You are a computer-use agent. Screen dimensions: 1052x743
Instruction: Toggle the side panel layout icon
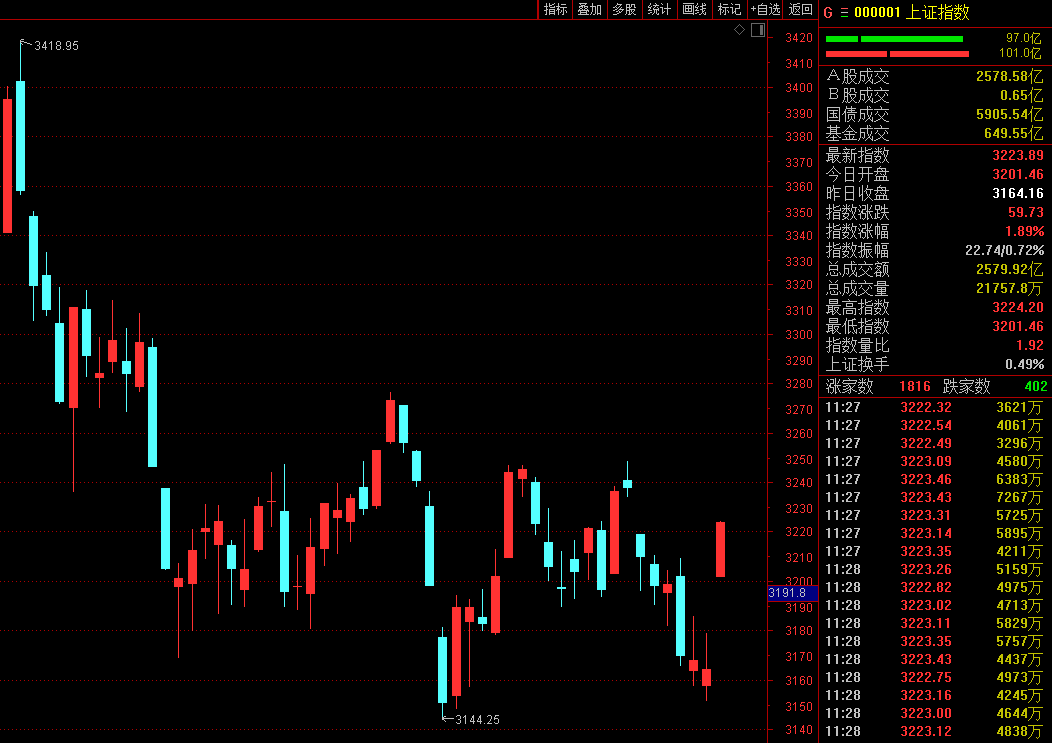tap(758, 30)
